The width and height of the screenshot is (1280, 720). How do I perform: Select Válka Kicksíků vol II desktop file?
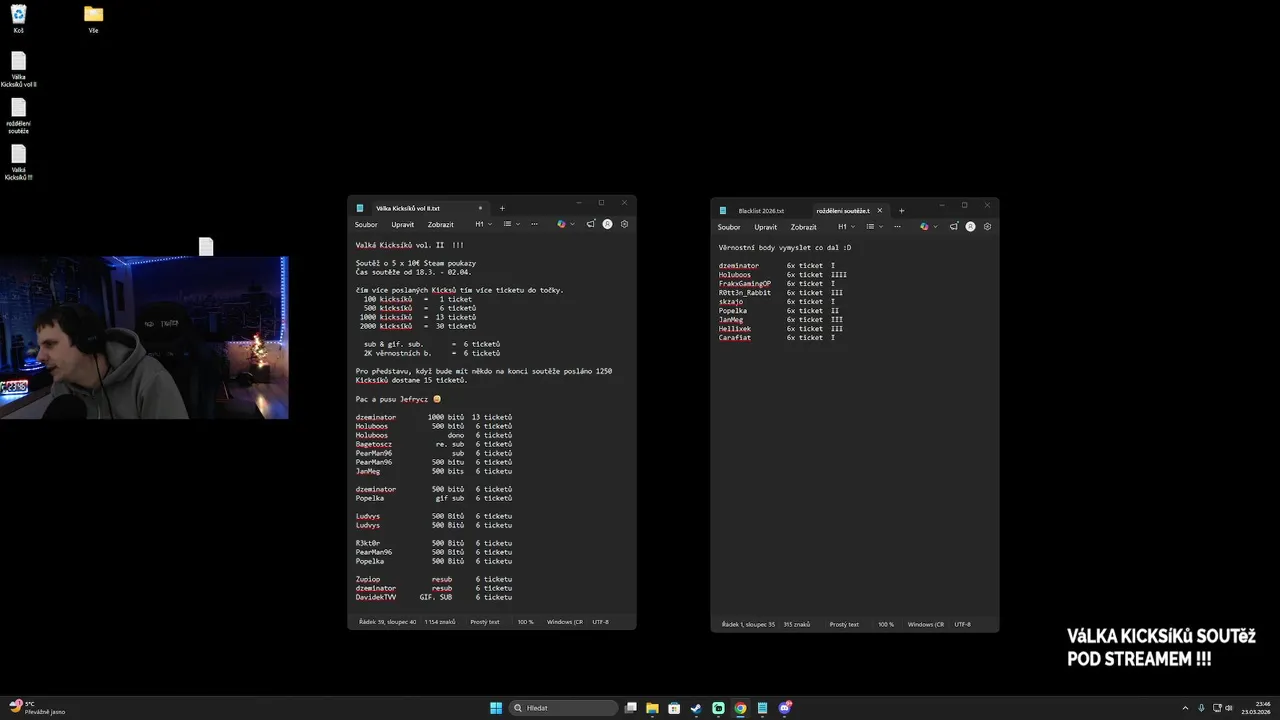tap(18, 70)
